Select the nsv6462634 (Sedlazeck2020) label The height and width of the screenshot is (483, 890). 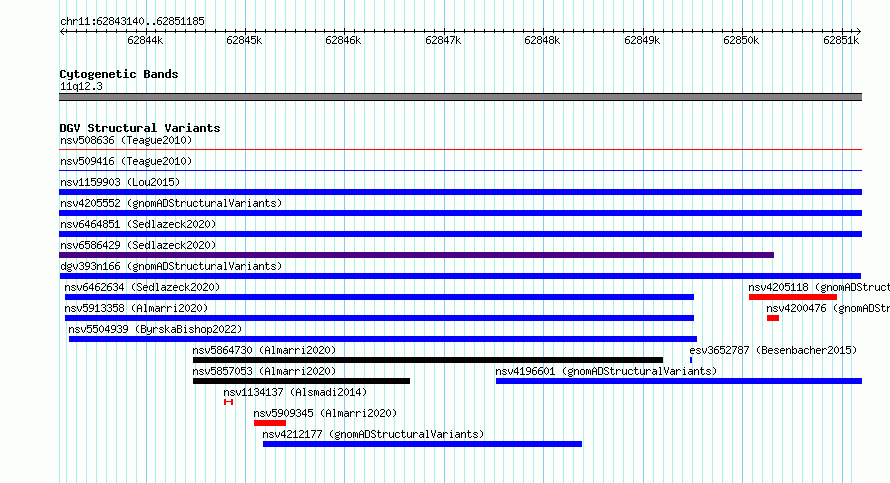tap(142, 287)
